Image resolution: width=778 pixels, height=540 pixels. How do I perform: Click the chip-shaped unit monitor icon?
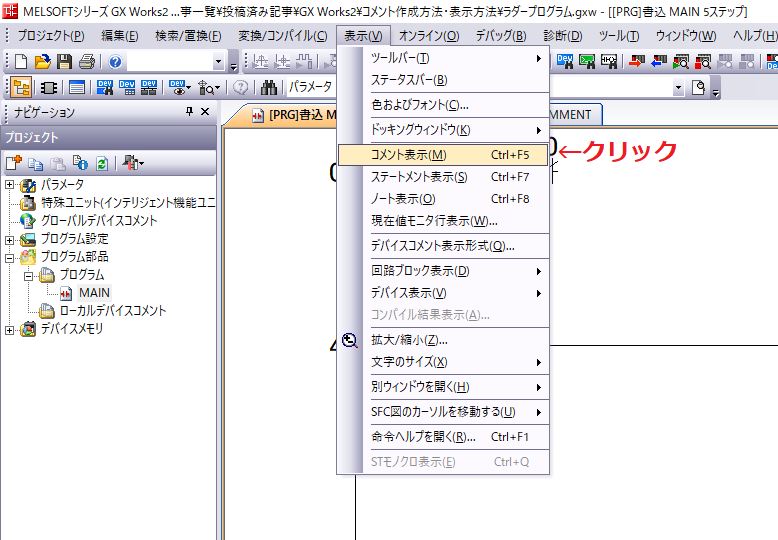point(49,88)
